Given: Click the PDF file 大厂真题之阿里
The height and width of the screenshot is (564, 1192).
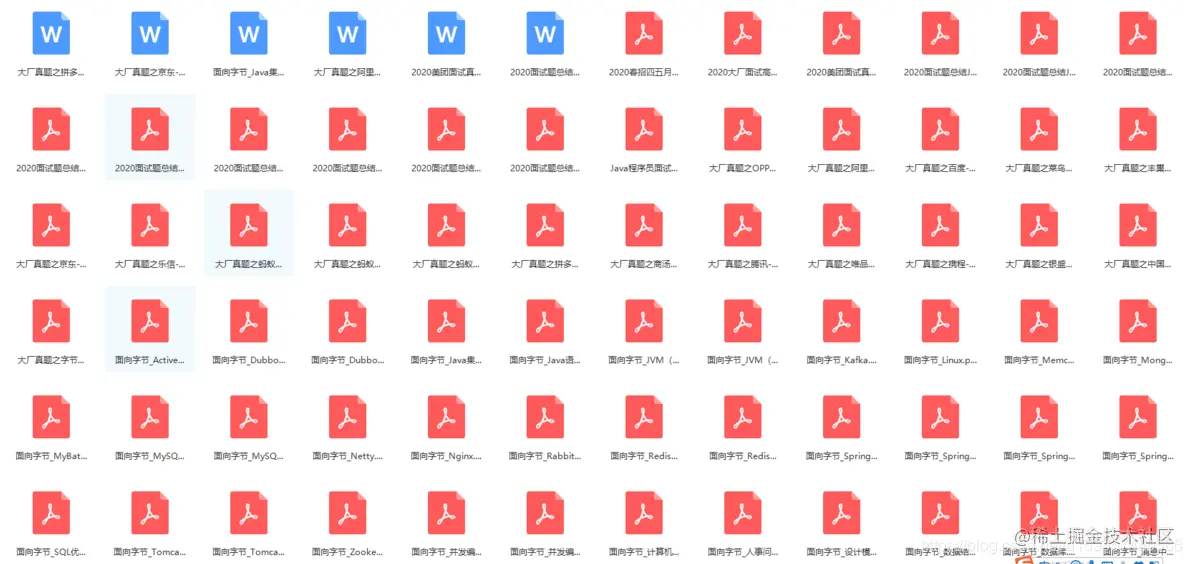Looking at the screenshot, I should pos(842,129).
